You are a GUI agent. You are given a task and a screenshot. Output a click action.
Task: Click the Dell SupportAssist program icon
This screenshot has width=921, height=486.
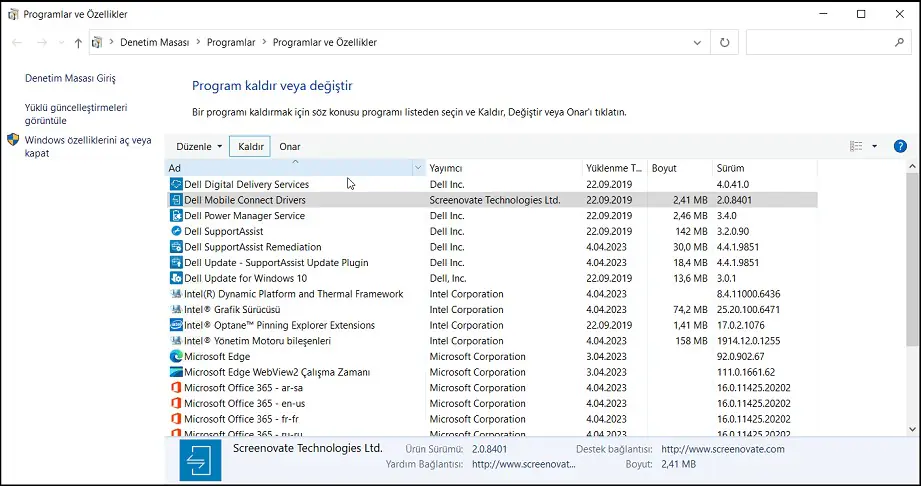pos(176,231)
